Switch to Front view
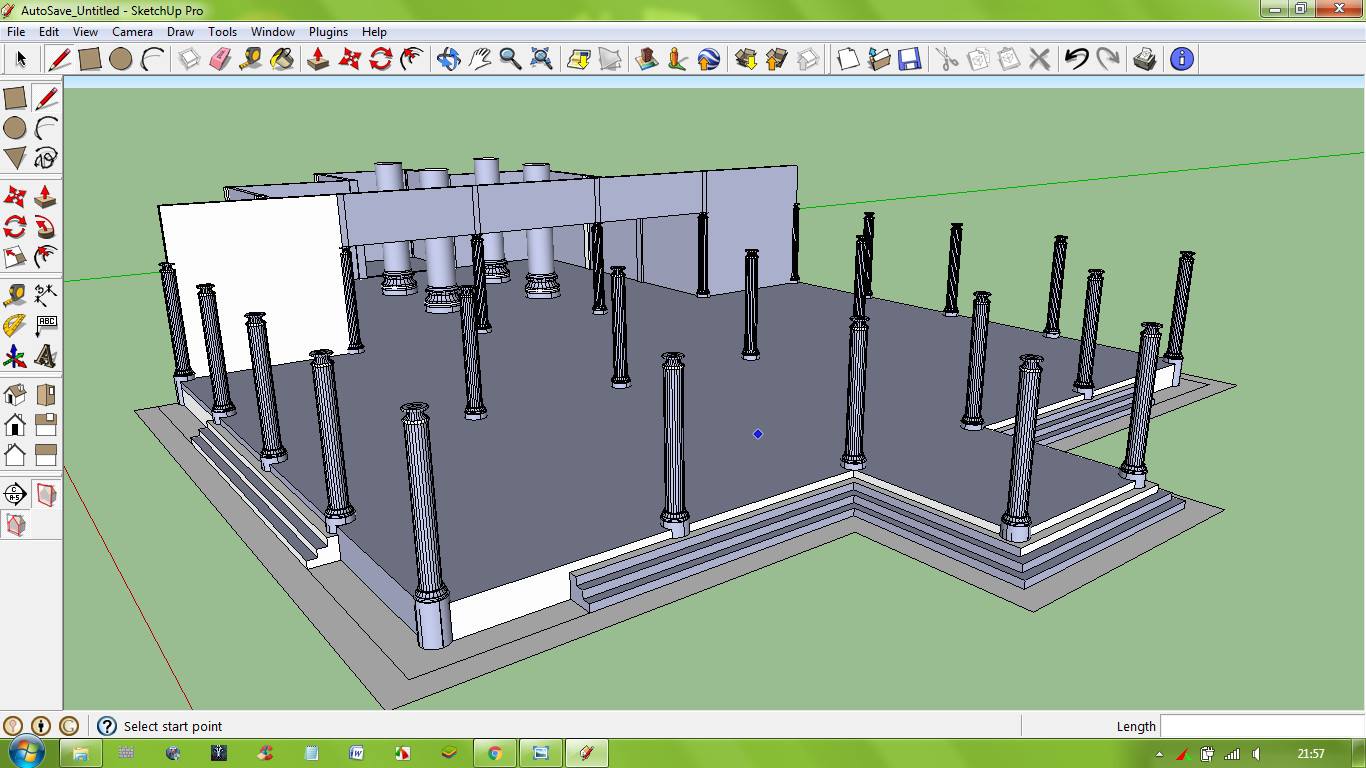The height and width of the screenshot is (768, 1366). (15, 424)
